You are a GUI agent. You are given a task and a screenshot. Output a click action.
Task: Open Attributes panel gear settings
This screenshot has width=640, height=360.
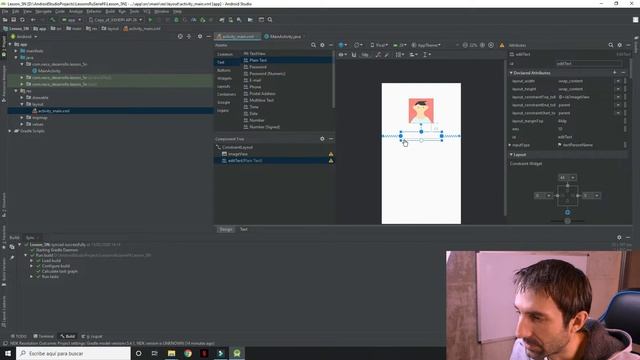[620, 45]
